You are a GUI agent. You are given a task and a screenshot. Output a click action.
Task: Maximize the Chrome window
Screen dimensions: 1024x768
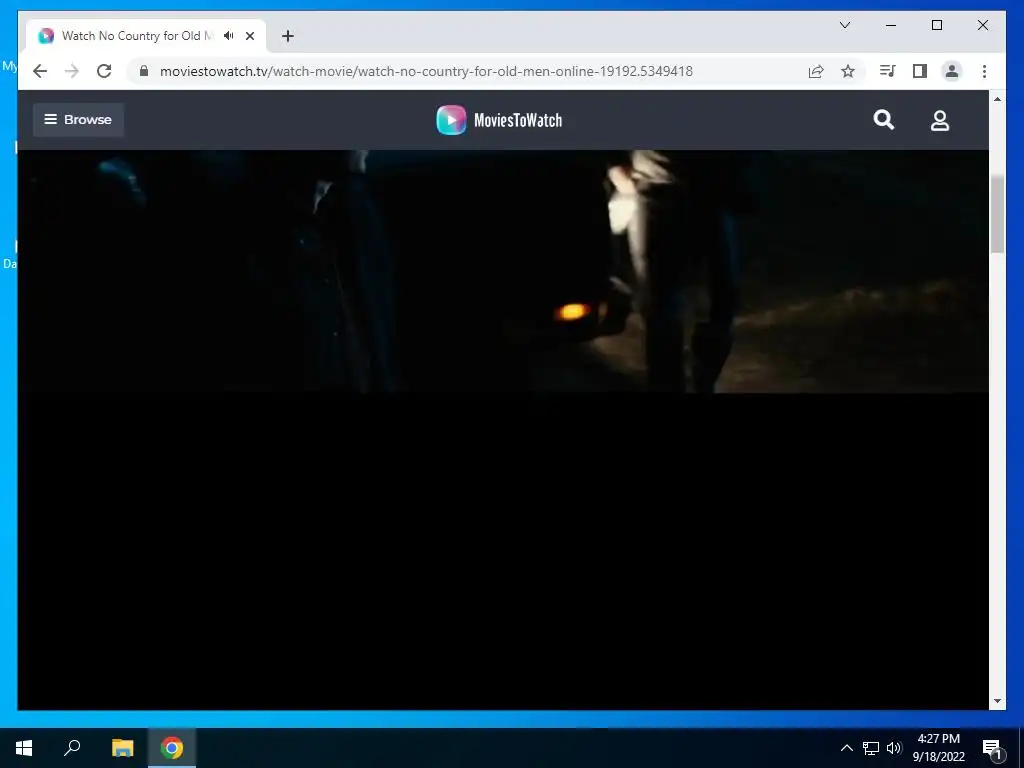pos(936,25)
